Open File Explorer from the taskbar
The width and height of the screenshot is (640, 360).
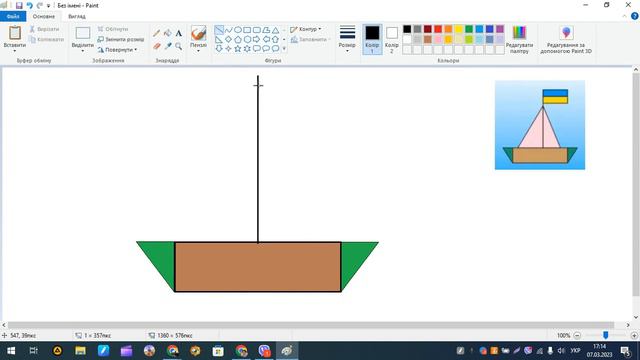80,351
